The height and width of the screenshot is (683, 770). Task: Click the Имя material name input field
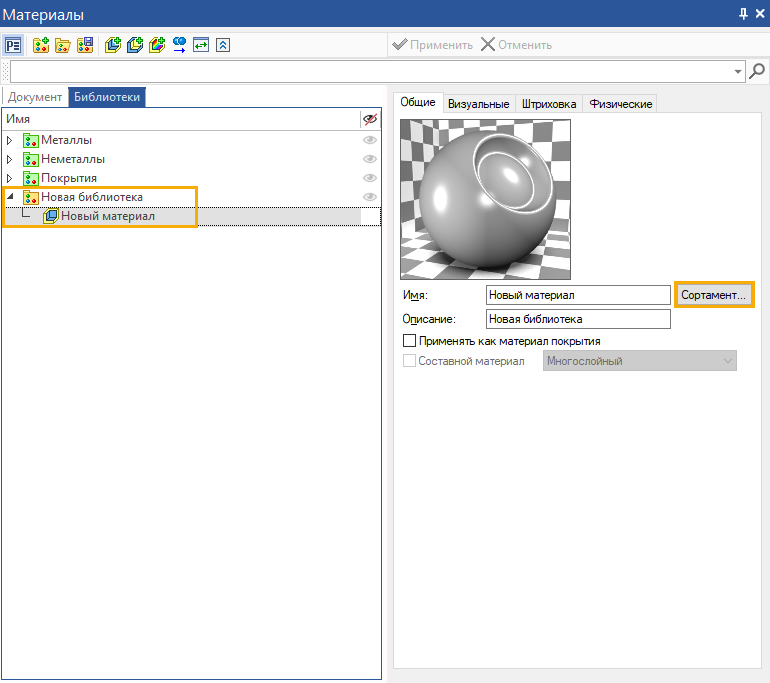coord(577,295)
